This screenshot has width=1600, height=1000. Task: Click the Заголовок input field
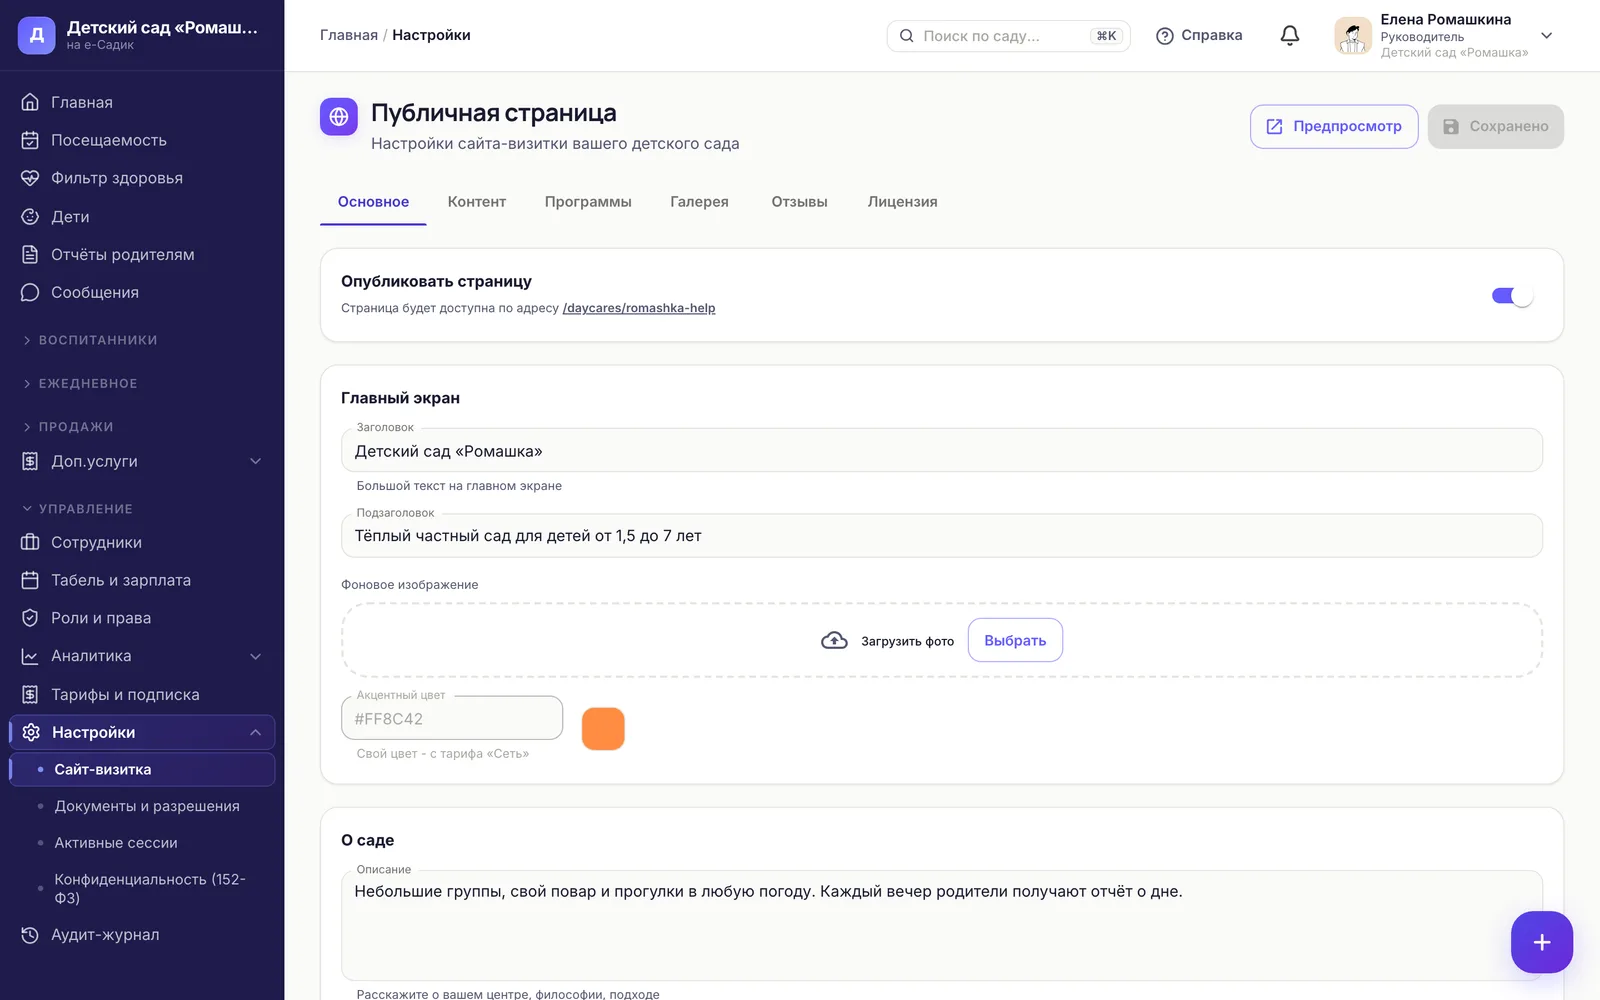(942, 450)
